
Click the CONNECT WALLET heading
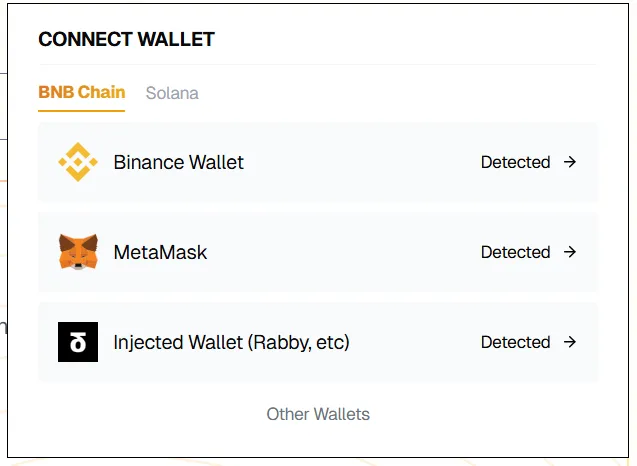point(126,40)
